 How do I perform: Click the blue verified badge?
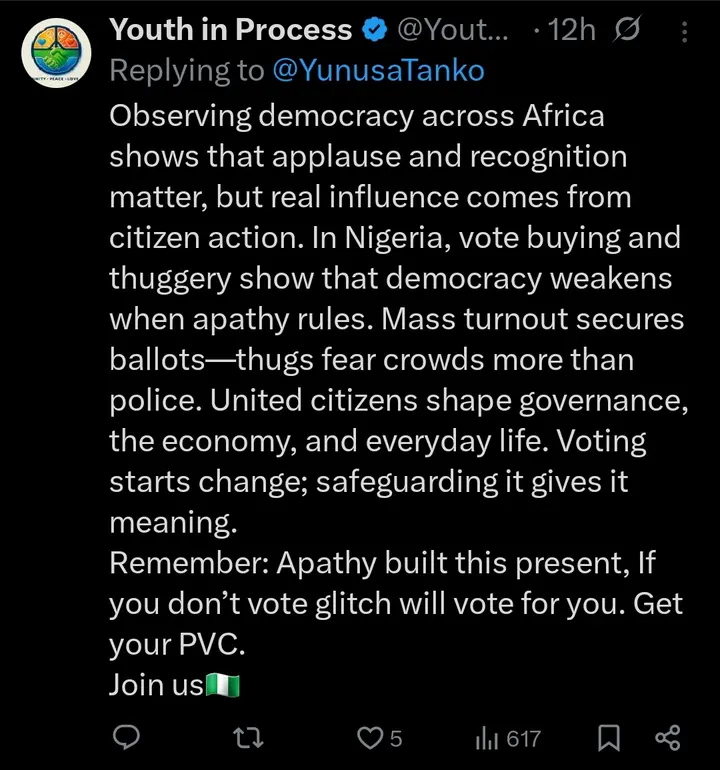[374, 31]
